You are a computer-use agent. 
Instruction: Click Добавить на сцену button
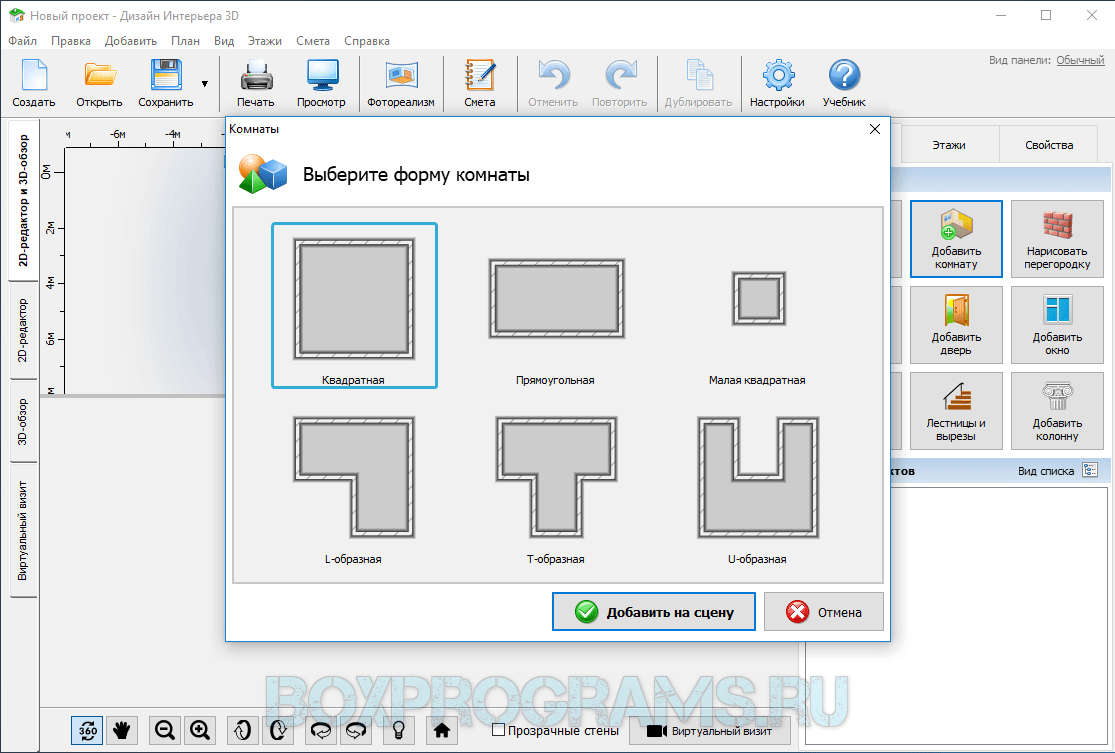(653, 612)
